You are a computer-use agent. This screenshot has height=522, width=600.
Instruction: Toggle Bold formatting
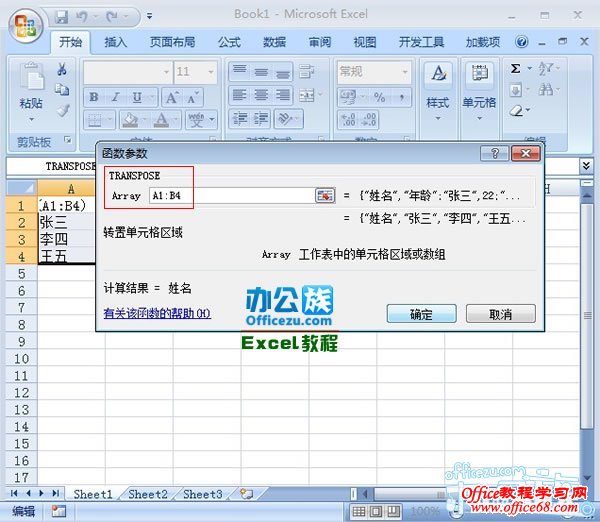point(94,97)
